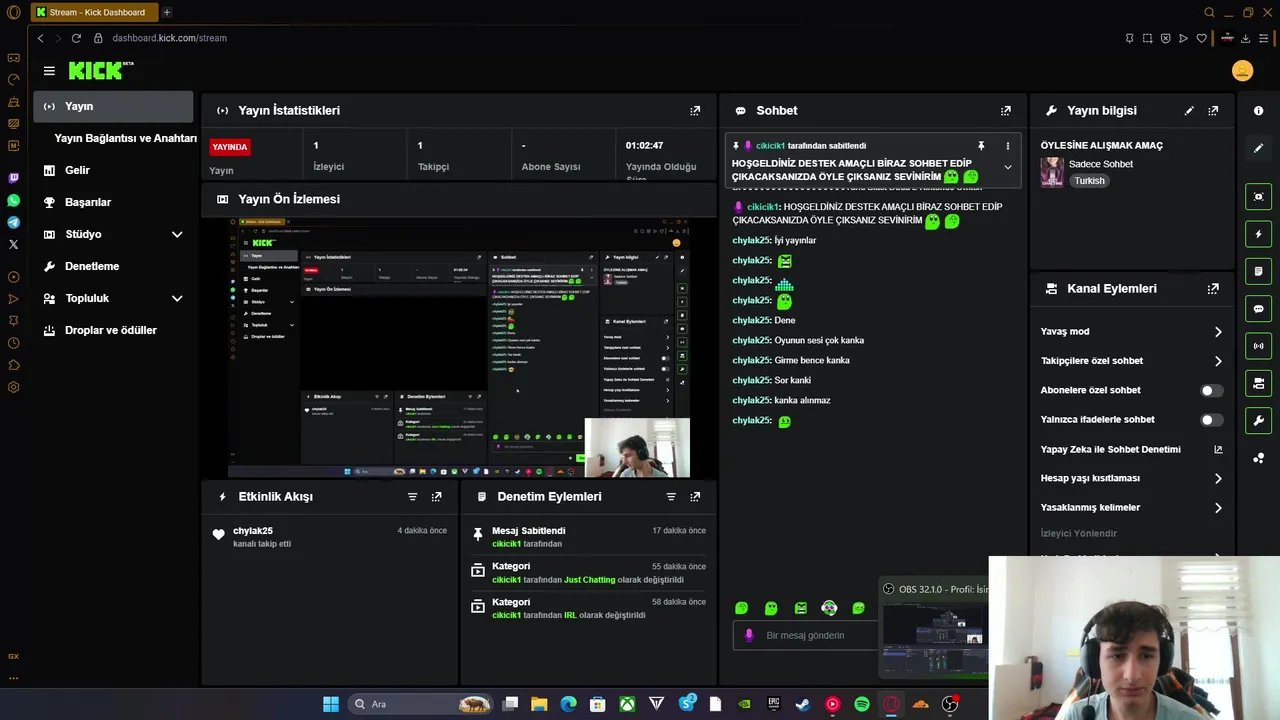
Task: Open Yayın Bağlantısı ve Anahtarı page
Action: coord(125,139)
